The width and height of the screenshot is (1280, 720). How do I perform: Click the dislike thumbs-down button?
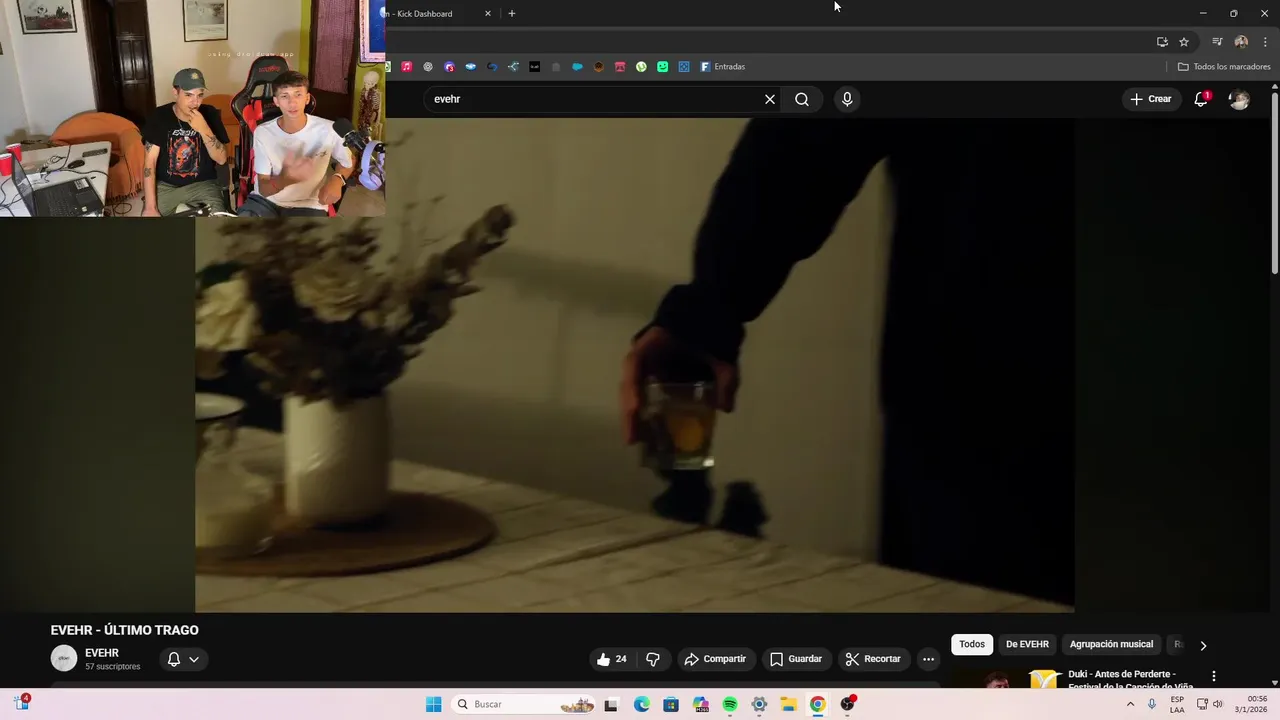[x=653, y=659]
